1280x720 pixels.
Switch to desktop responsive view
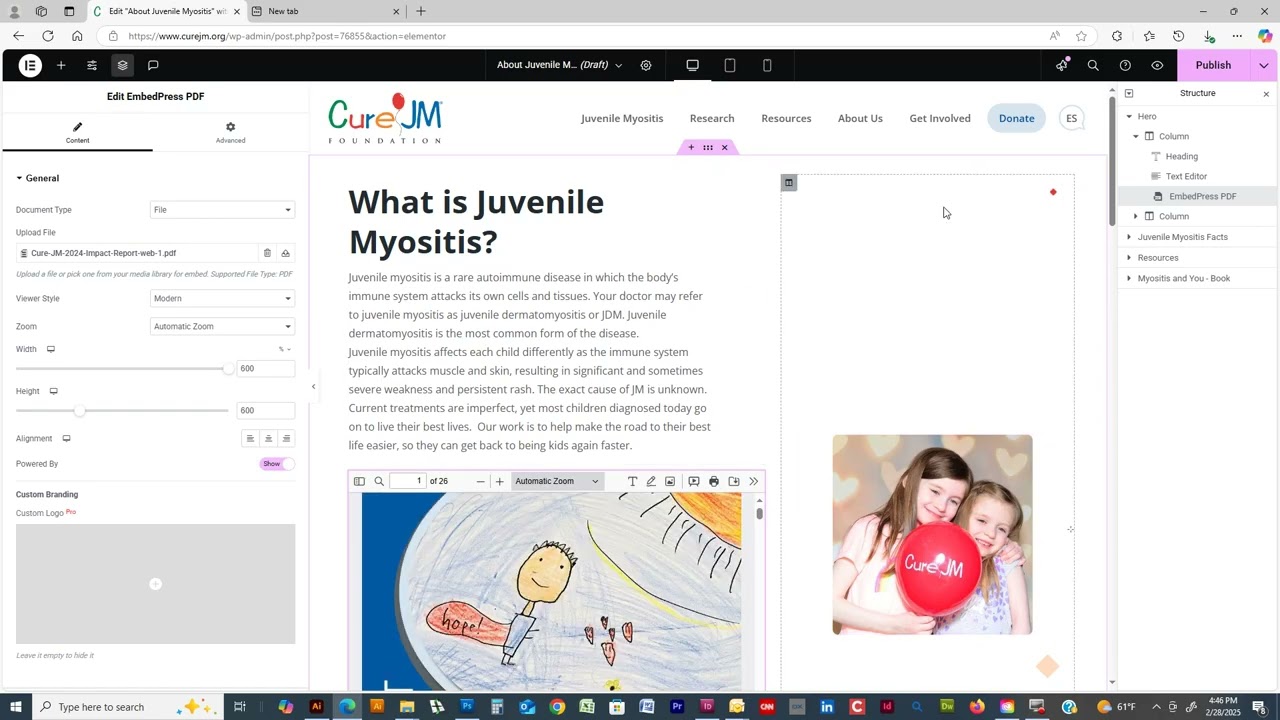[692, 65]
